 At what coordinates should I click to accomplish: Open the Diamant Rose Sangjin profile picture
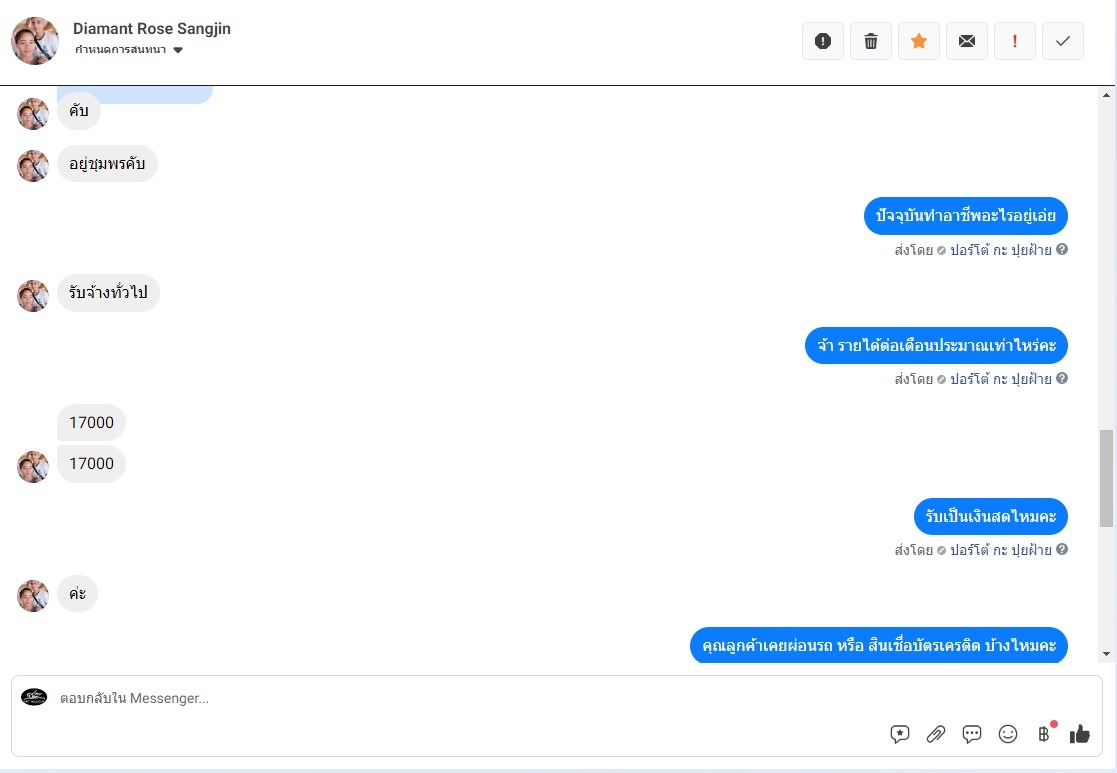[35, 41]
